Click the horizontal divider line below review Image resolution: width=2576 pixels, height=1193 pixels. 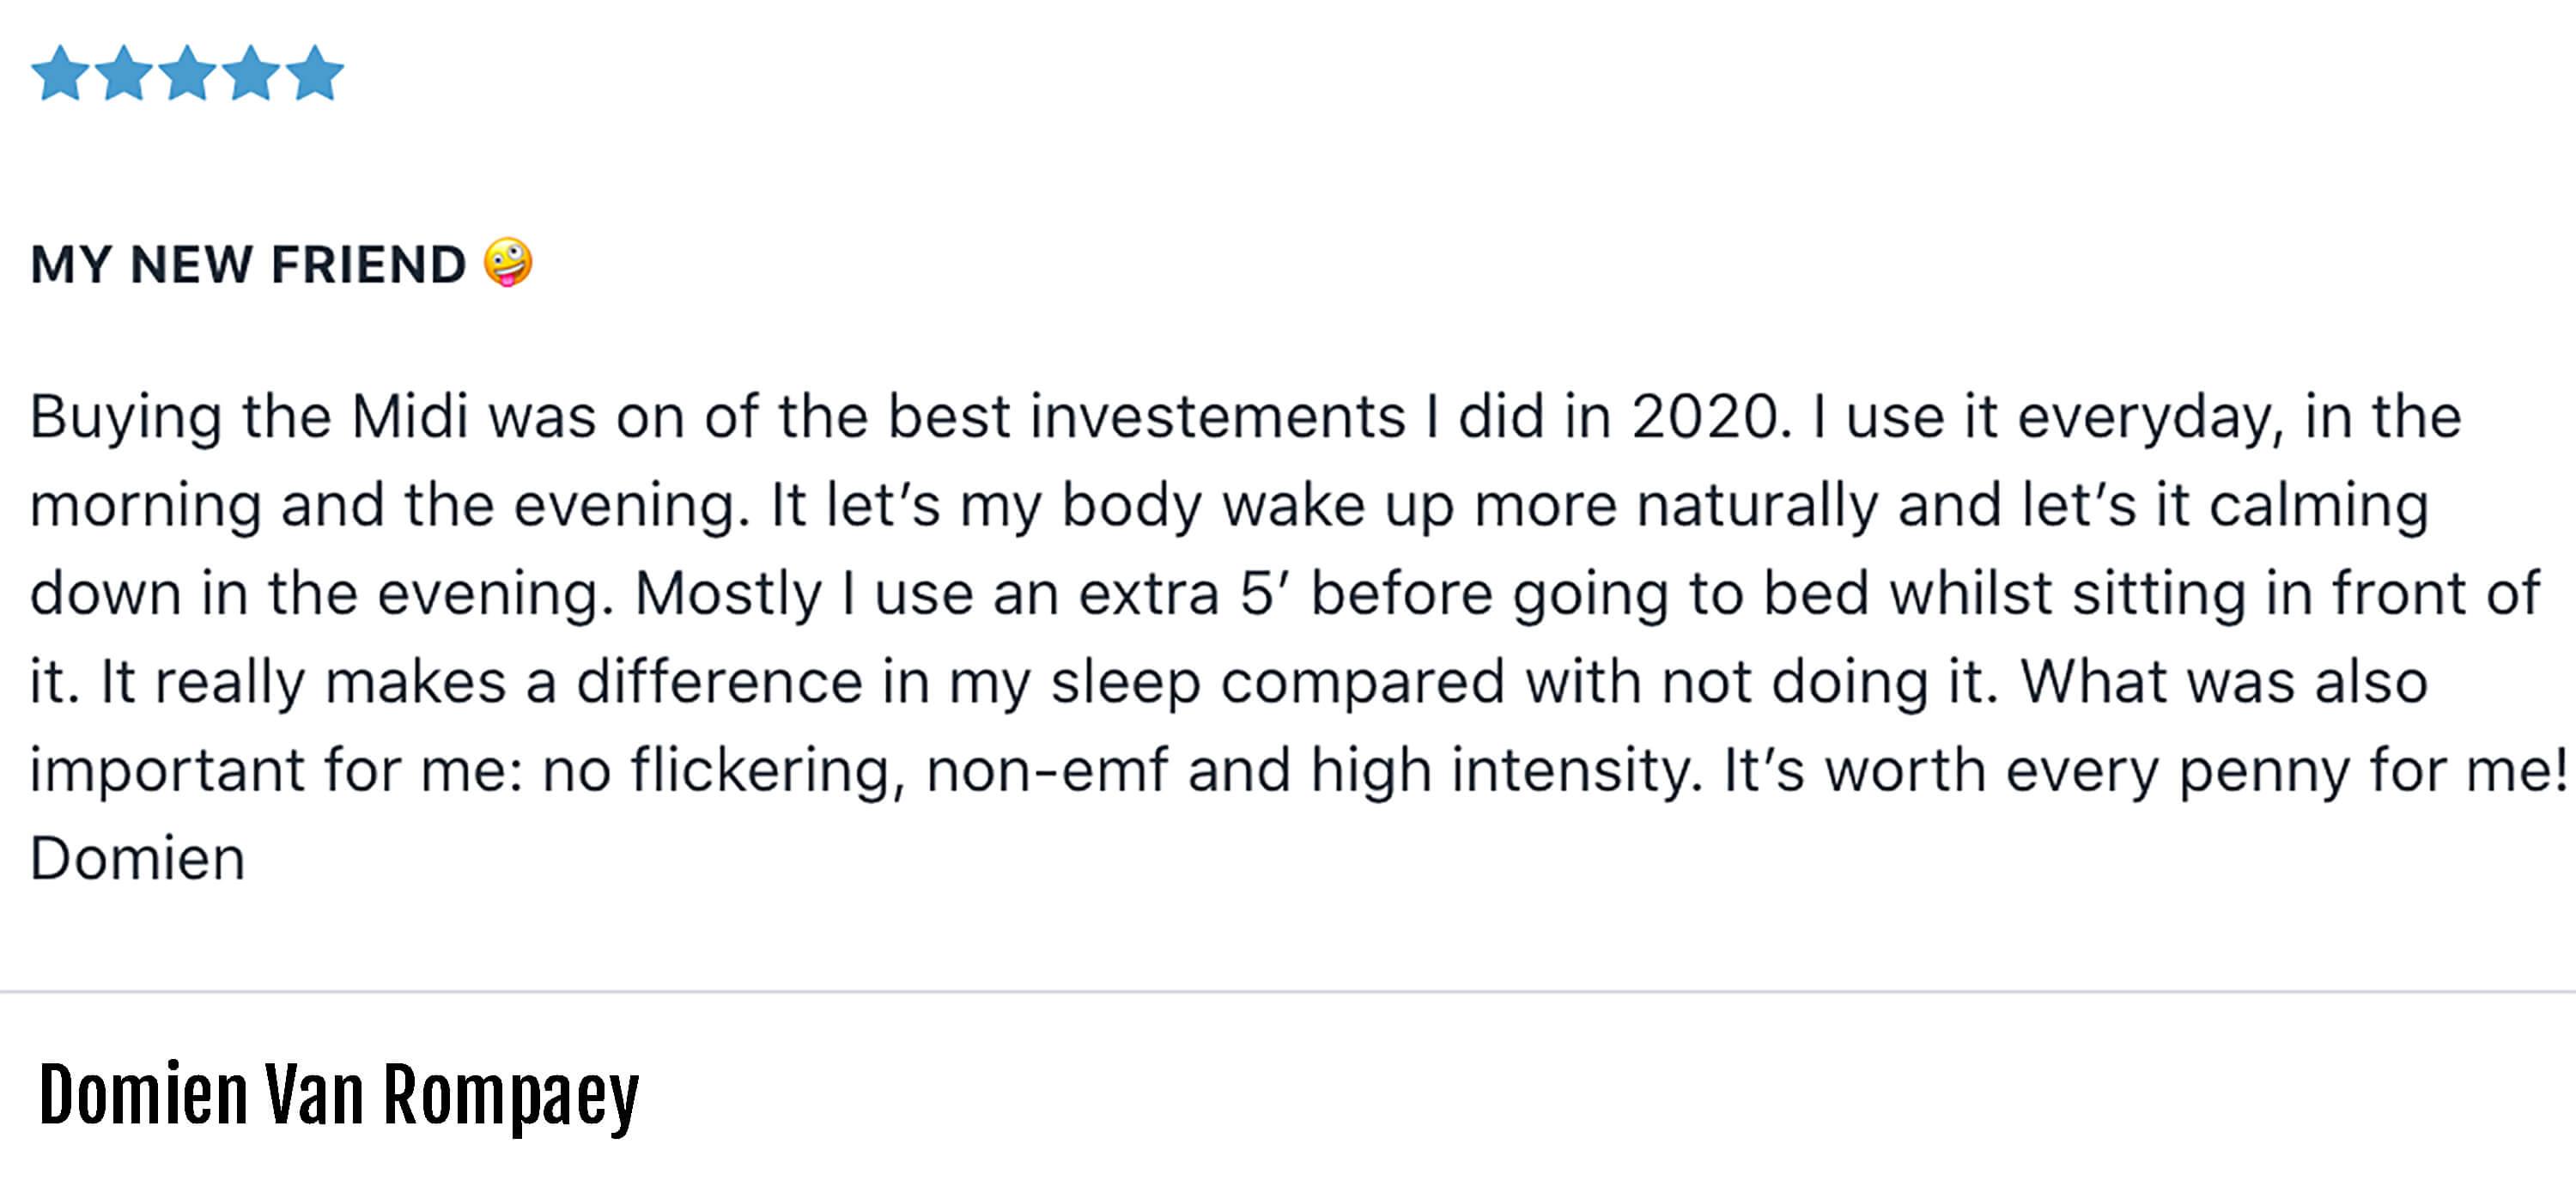pyautogui.click(x=1288, y=992)
